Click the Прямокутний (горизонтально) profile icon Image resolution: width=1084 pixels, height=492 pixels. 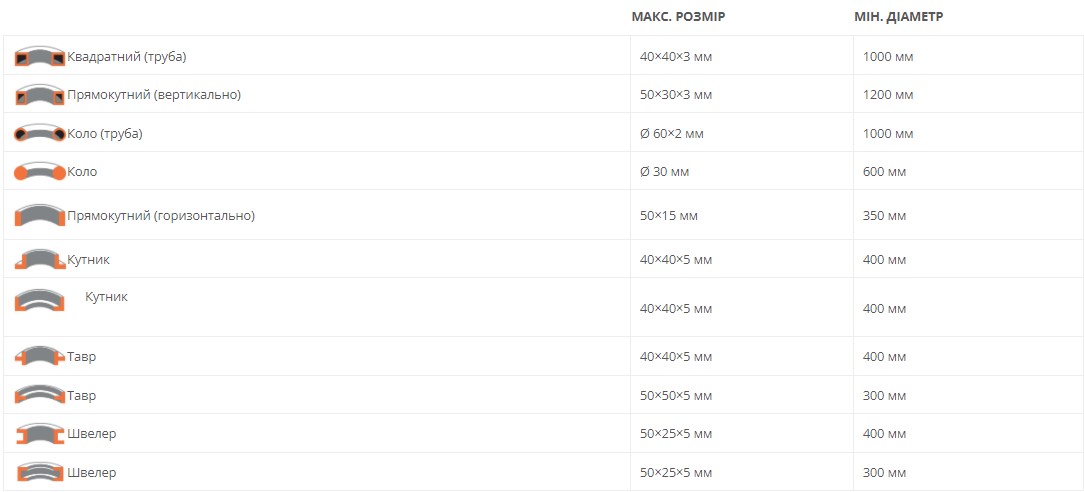(x=40, y=215)
